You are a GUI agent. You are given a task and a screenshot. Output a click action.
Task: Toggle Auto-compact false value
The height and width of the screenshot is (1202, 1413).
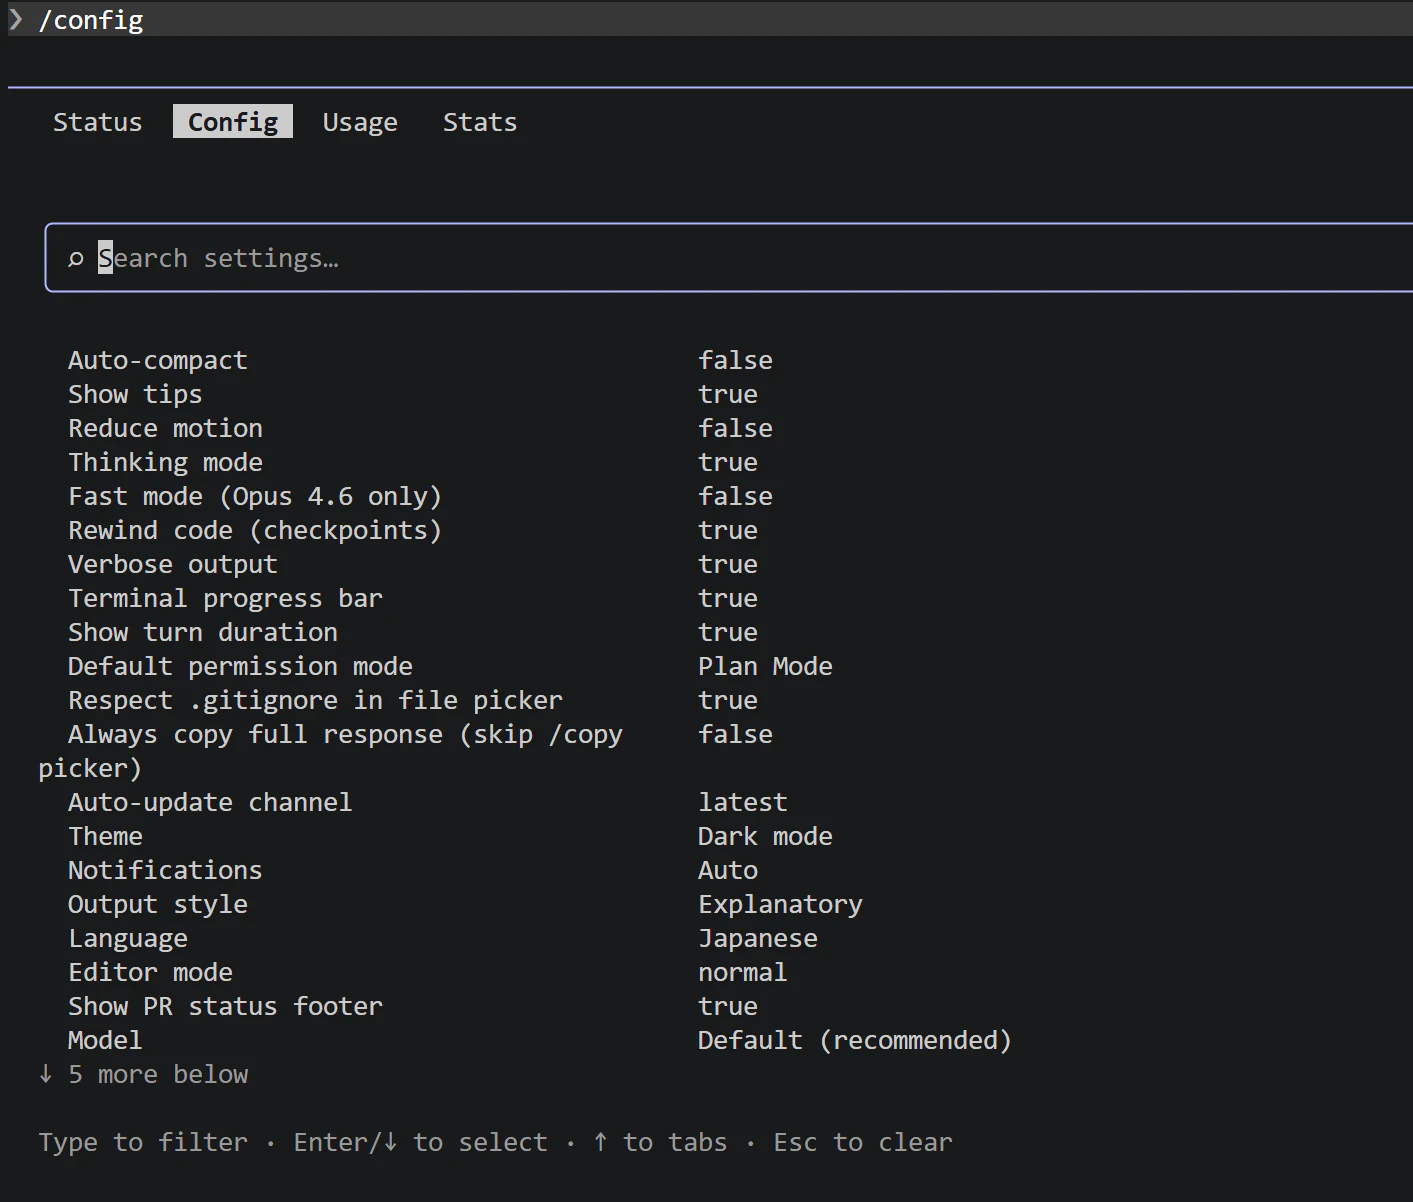coord(735,360)
